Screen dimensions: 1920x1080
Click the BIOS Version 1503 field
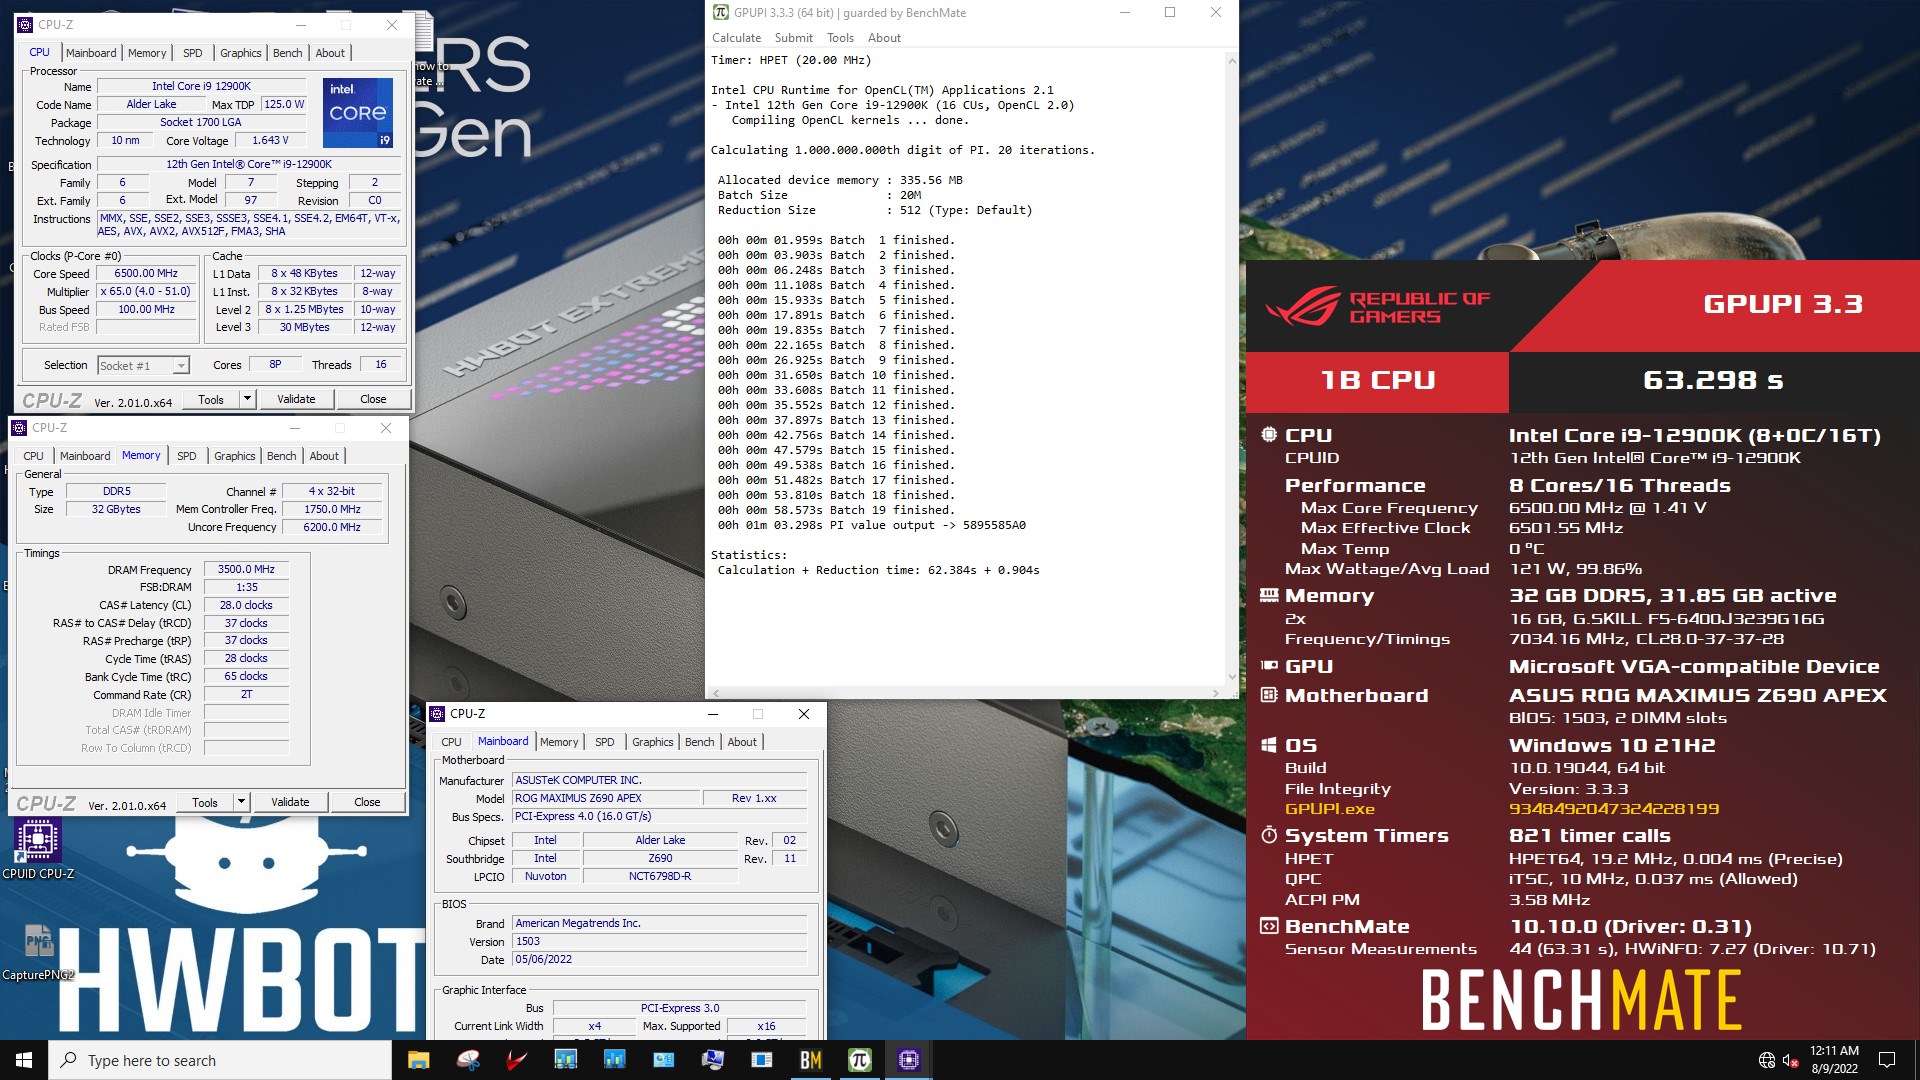pos(659,941)
